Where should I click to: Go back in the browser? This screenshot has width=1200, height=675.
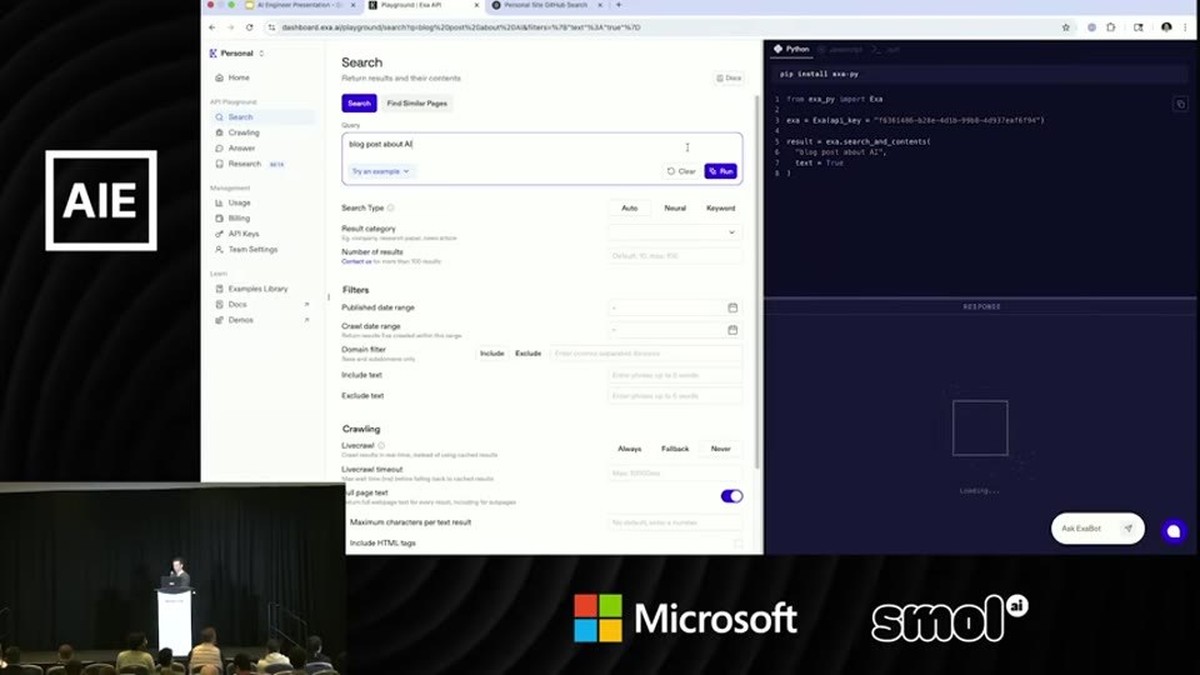[x=211, y=27]
